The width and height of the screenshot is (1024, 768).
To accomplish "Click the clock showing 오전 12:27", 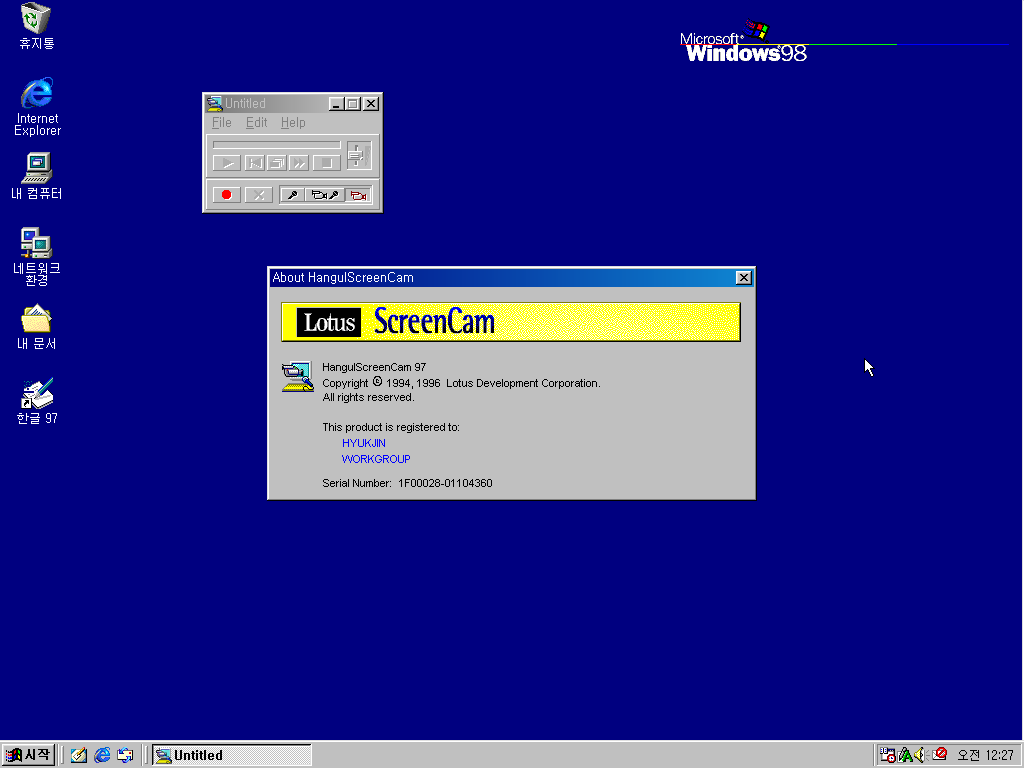I will click(x=985, y=756).
